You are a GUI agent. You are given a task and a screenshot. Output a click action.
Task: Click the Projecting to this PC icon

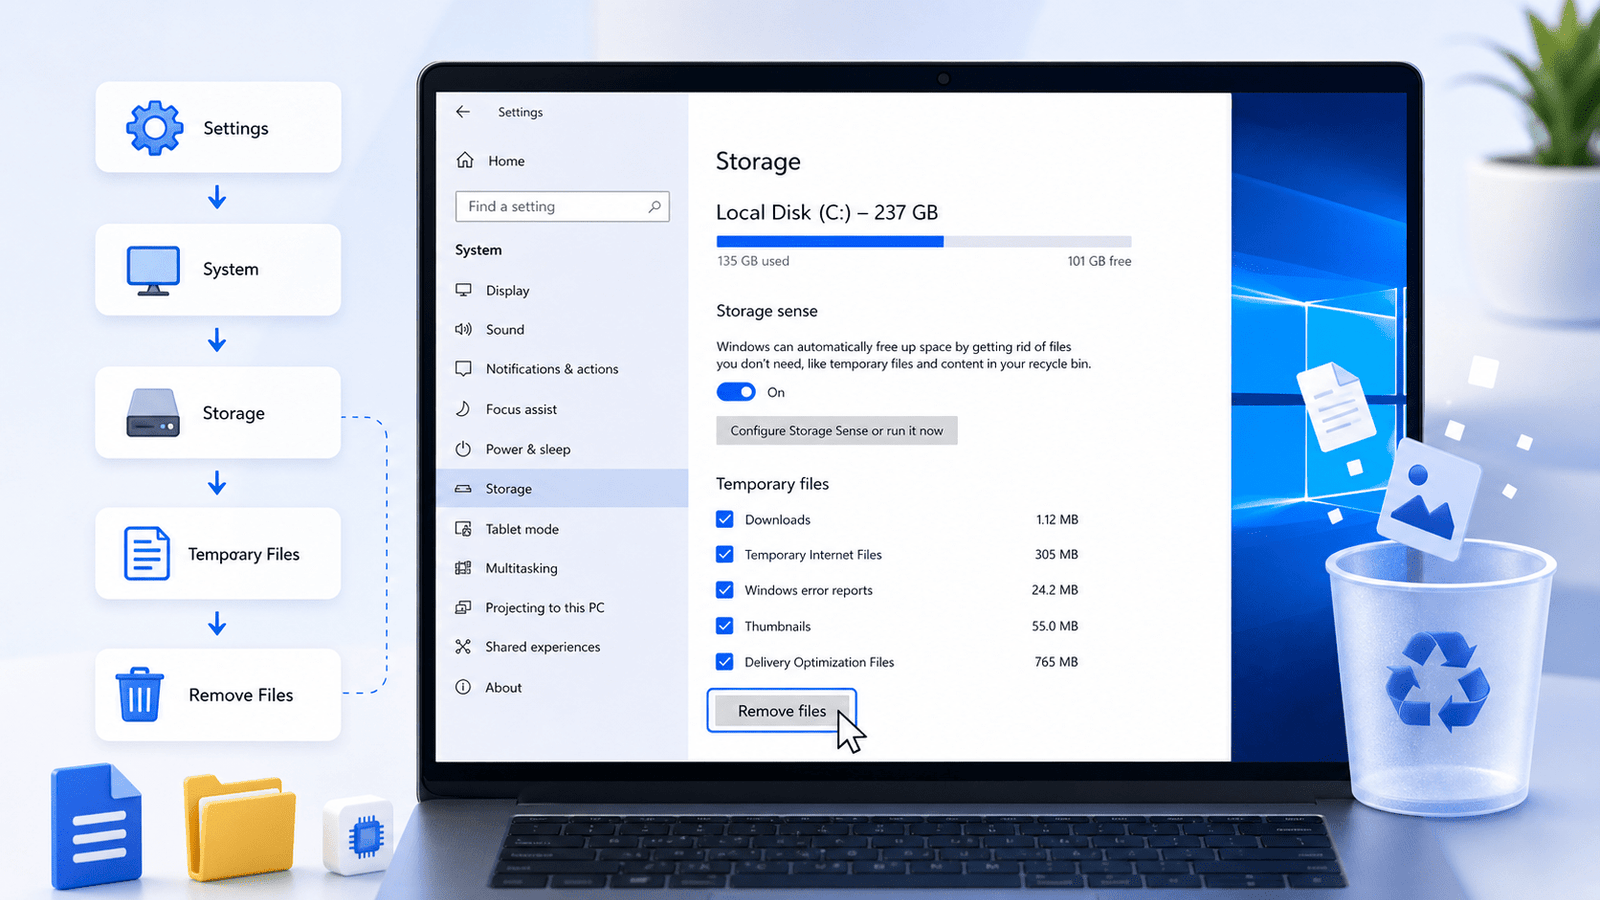point(463,607)
